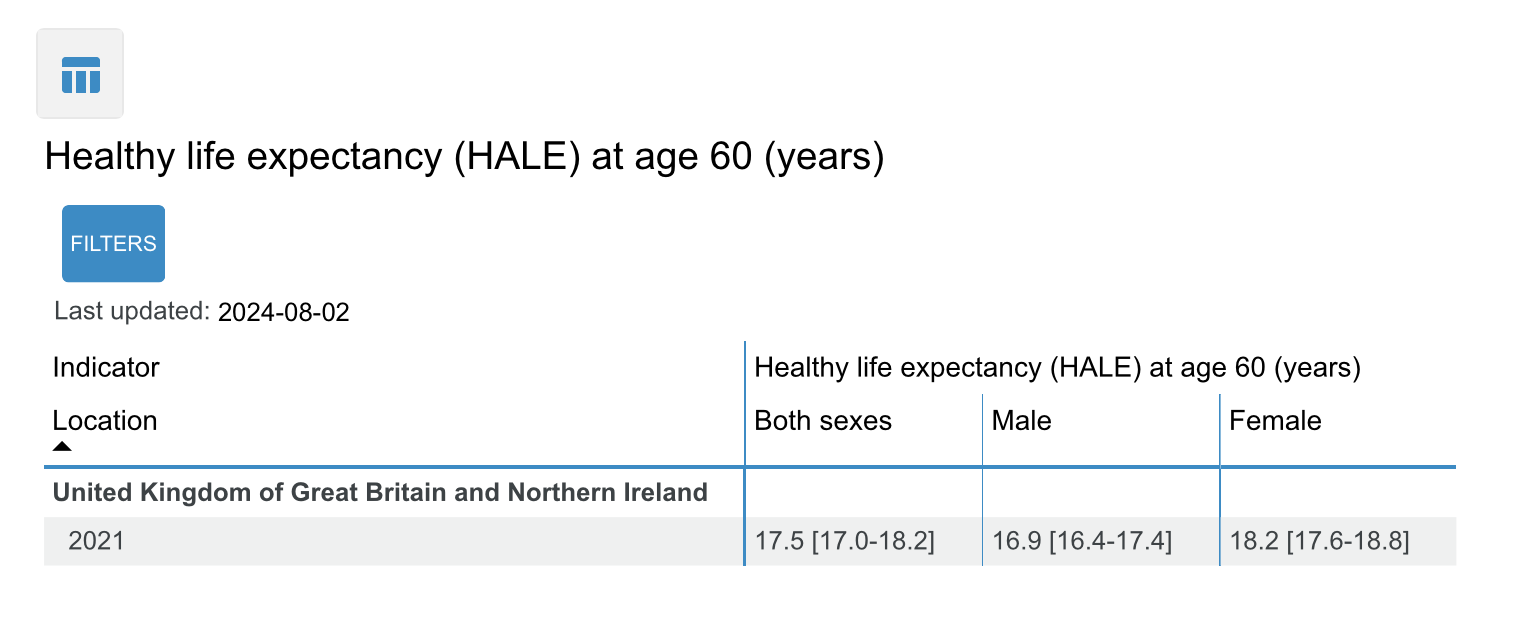Click the HALE indicator column heading
This screenshot has height=640, width=1516.
1057,368
